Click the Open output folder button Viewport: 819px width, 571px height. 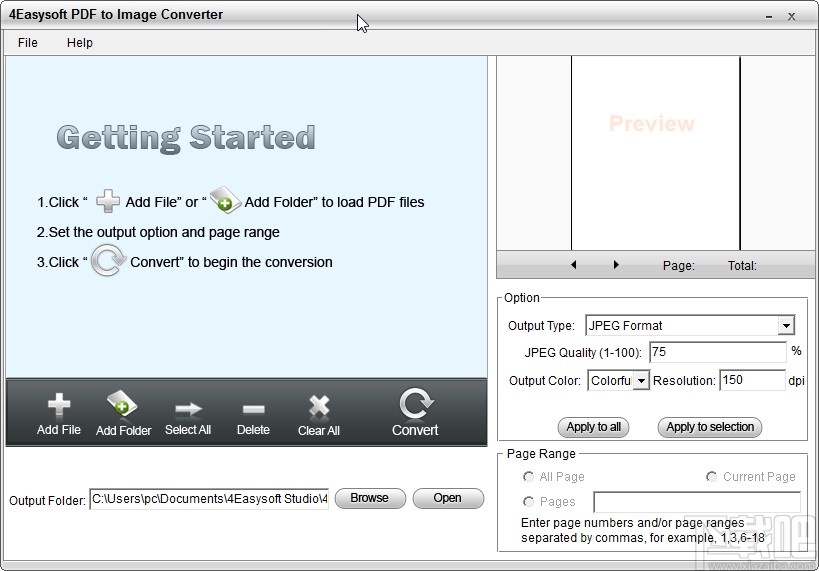pos(448,498)
